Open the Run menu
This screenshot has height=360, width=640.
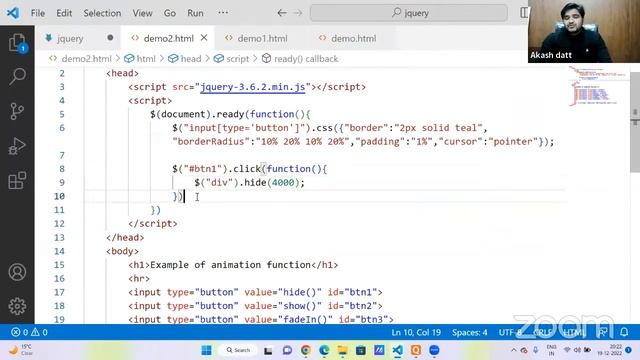click(195, 13)
